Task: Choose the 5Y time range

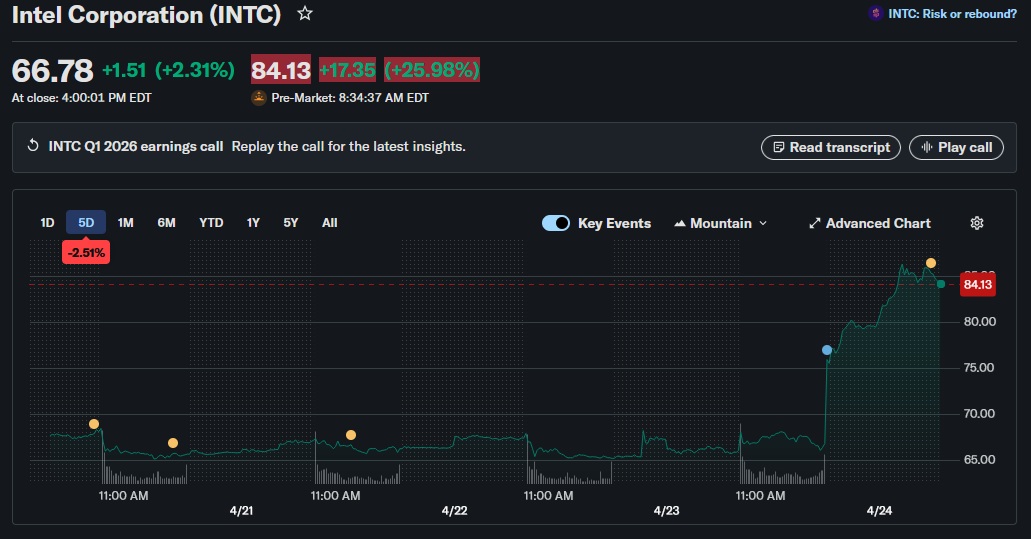Action: 290,223
